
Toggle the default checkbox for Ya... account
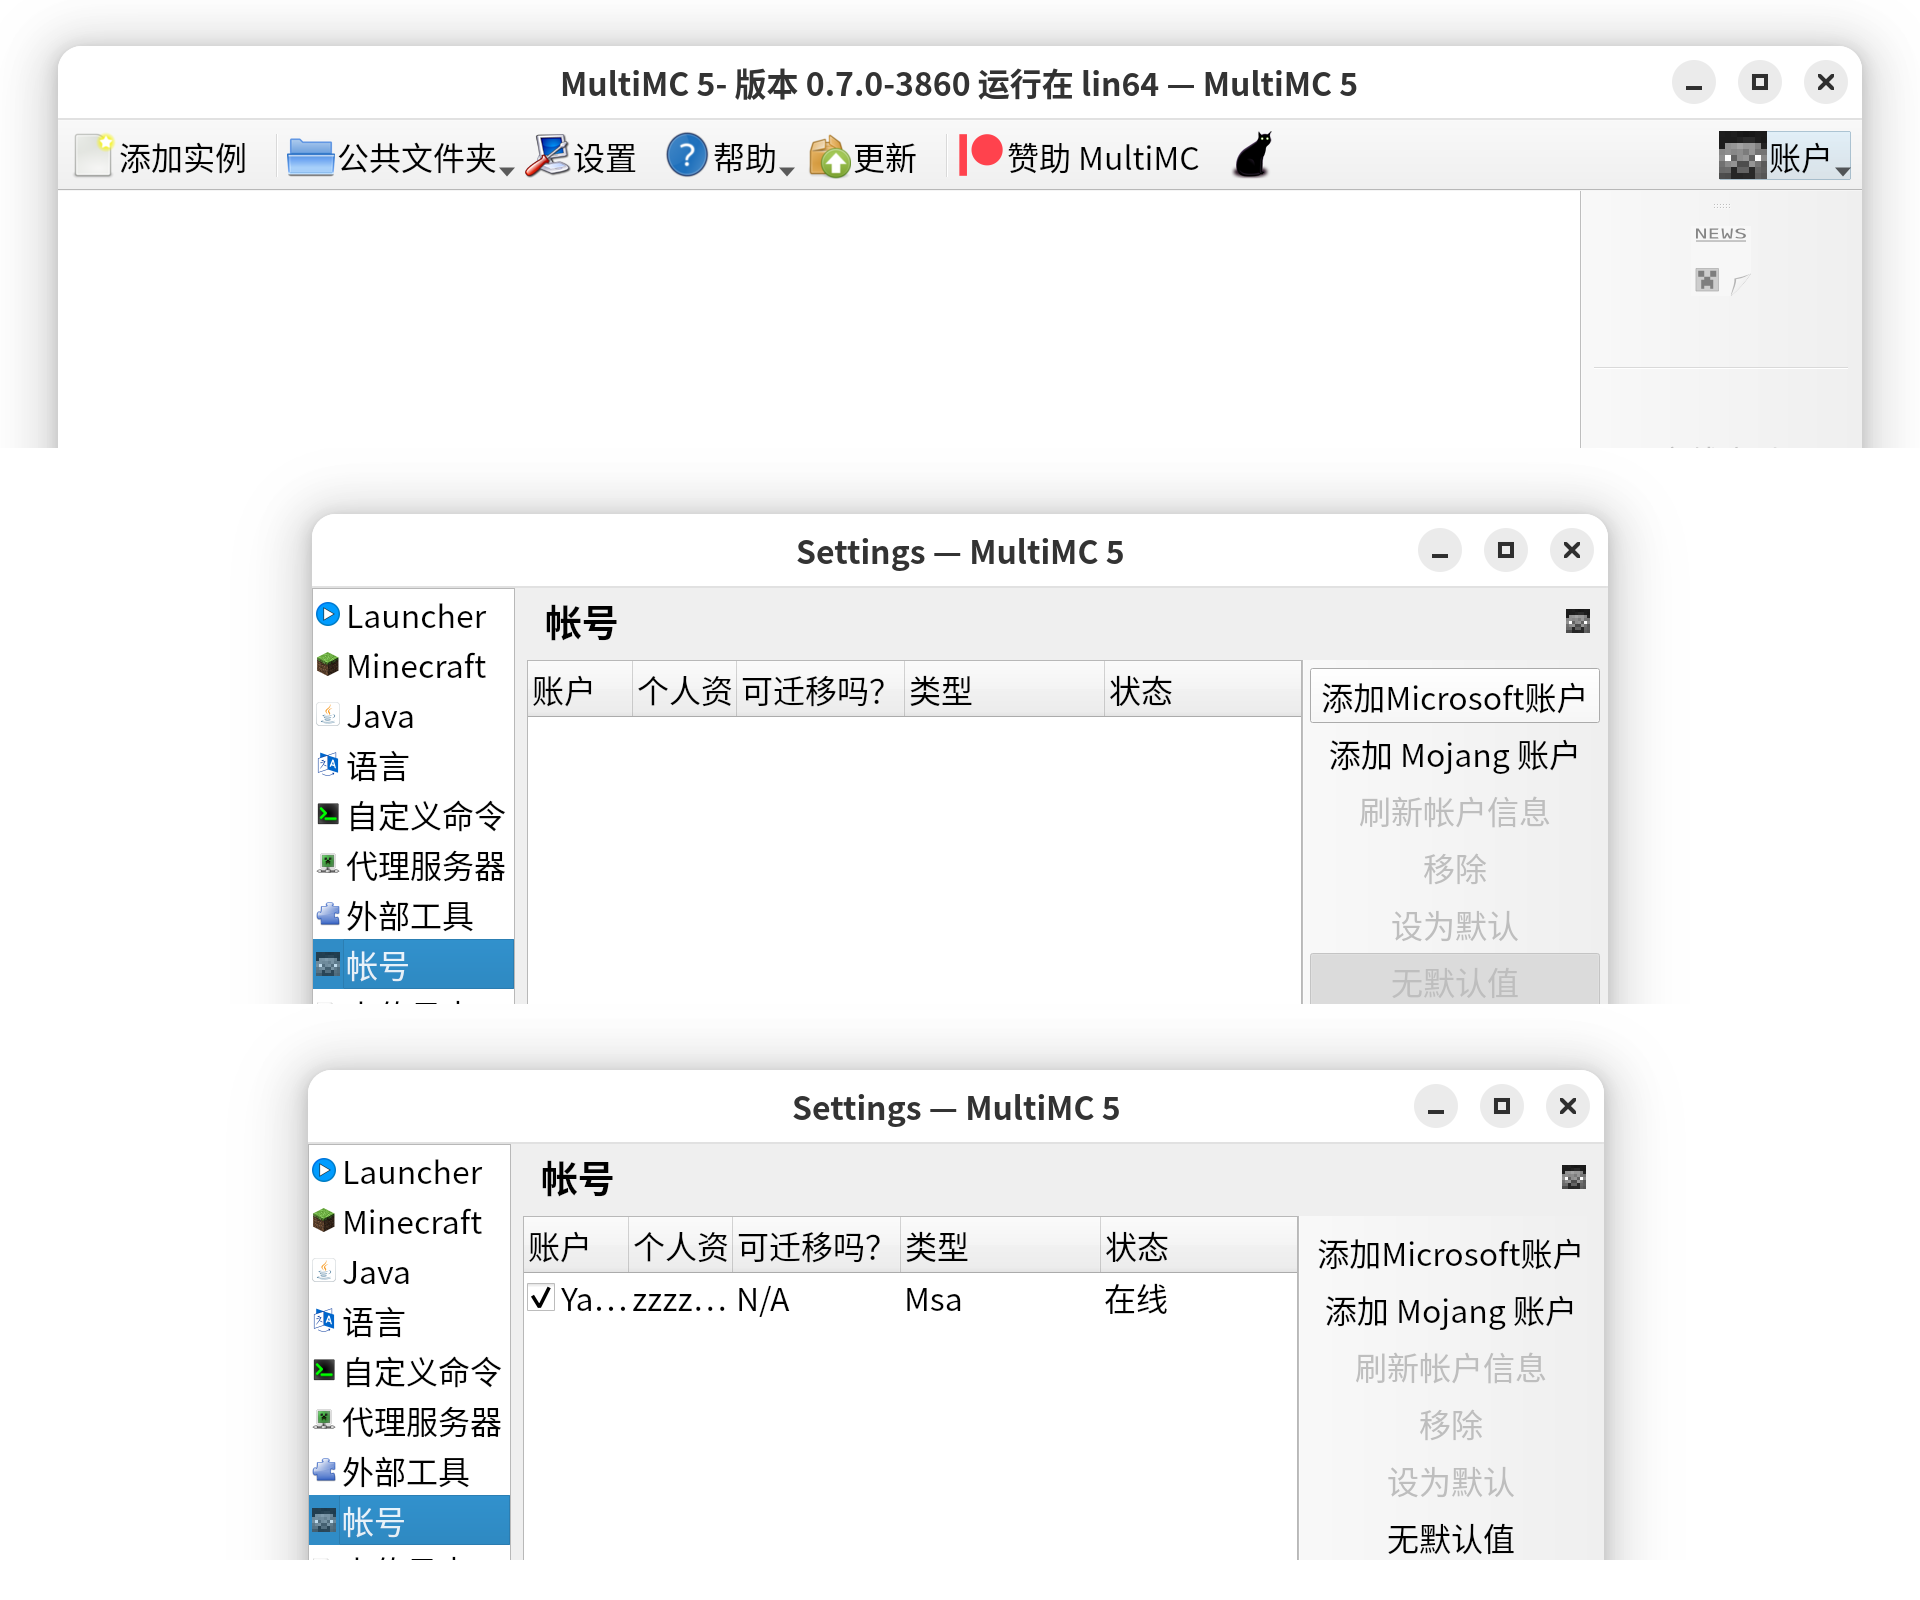click(x=541, y=1298)
